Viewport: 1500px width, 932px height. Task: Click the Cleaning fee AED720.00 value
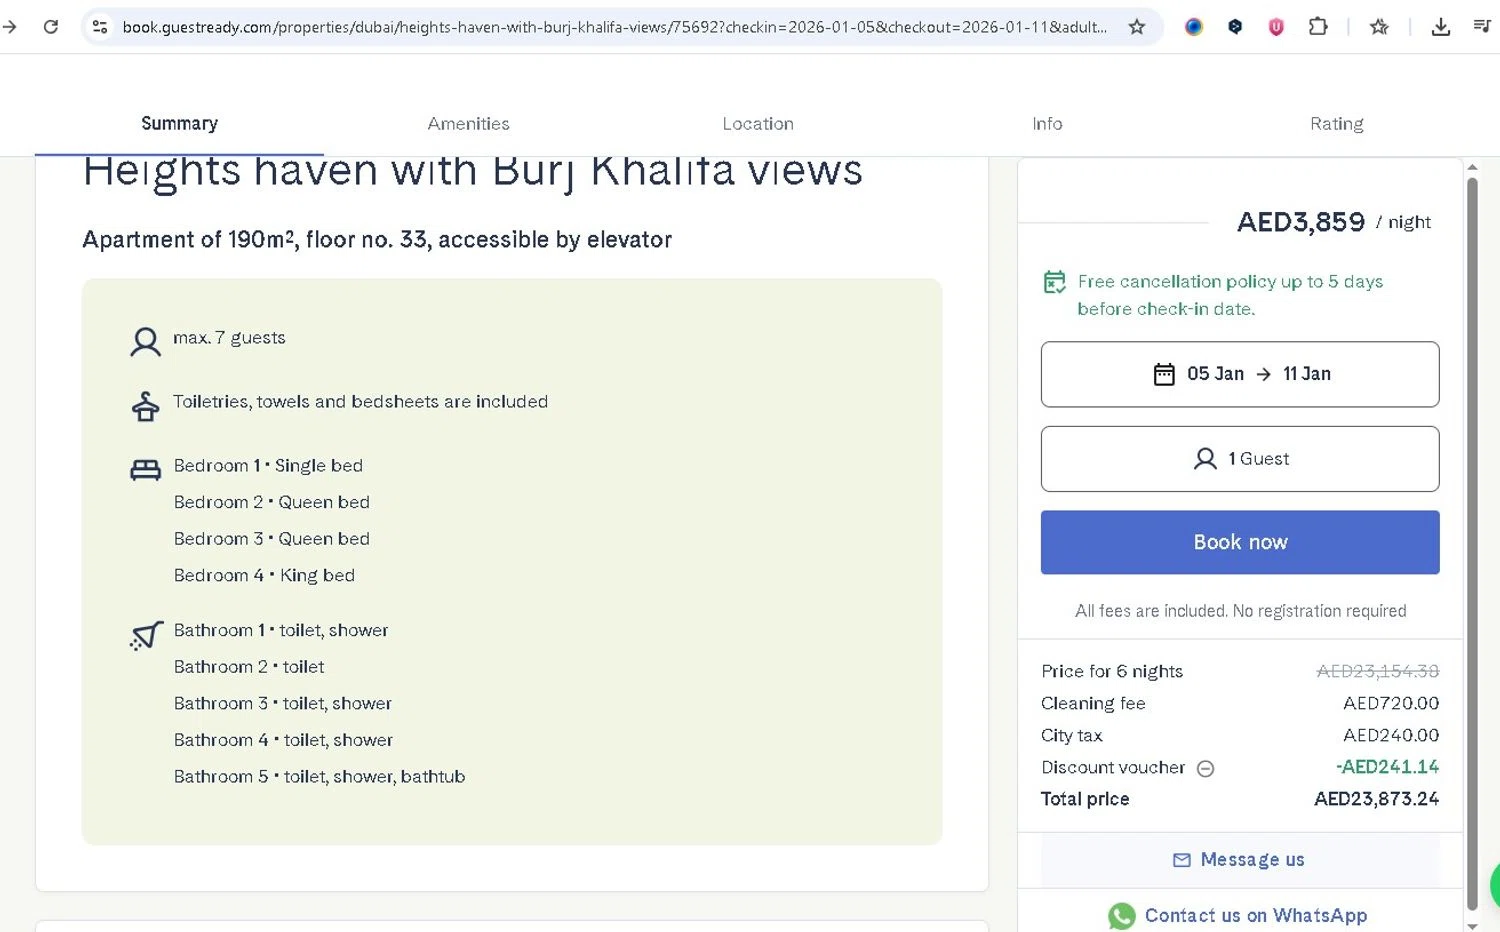pyautogui.click(x=1391, y=703)
